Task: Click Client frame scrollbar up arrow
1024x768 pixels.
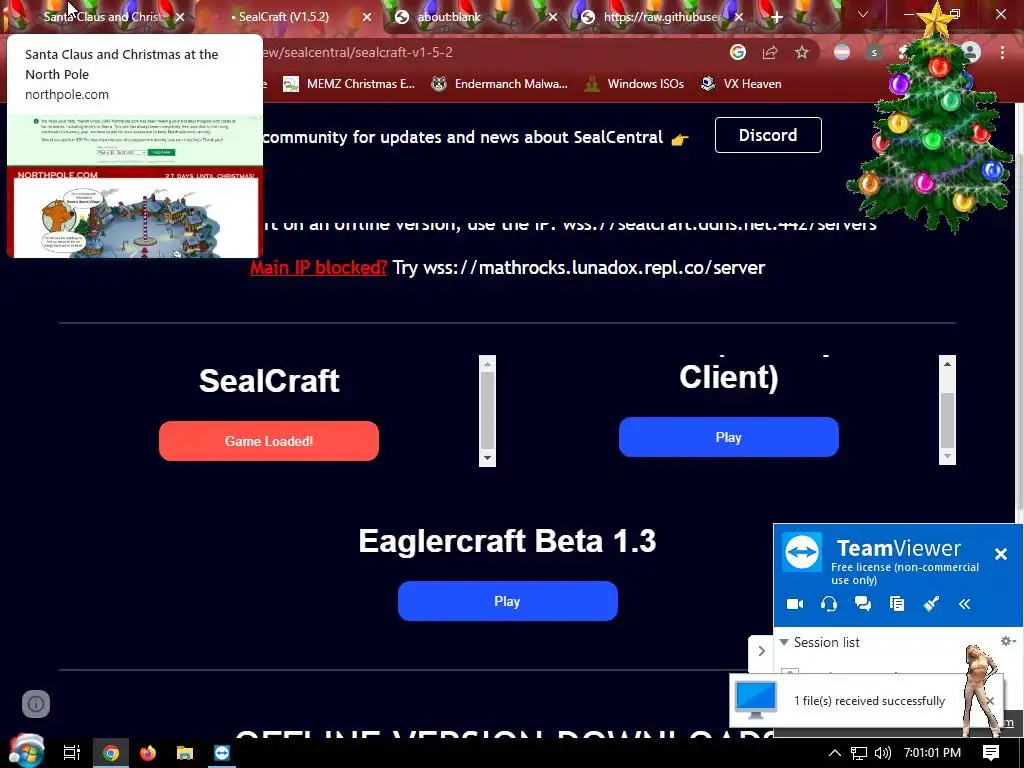Action: pyautogui.click(x=948, y=363)
